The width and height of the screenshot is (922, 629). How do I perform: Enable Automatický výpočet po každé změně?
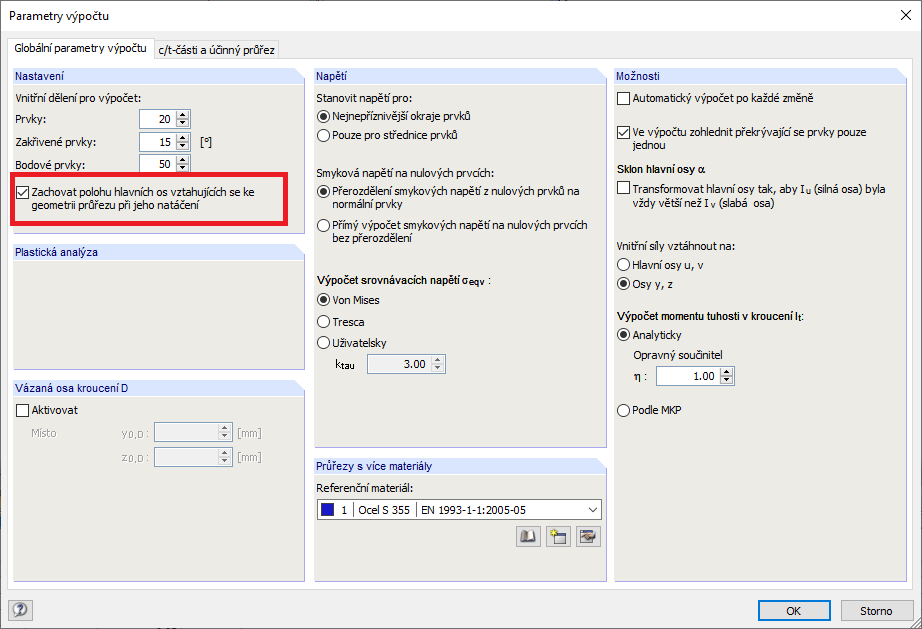(623, 98)
